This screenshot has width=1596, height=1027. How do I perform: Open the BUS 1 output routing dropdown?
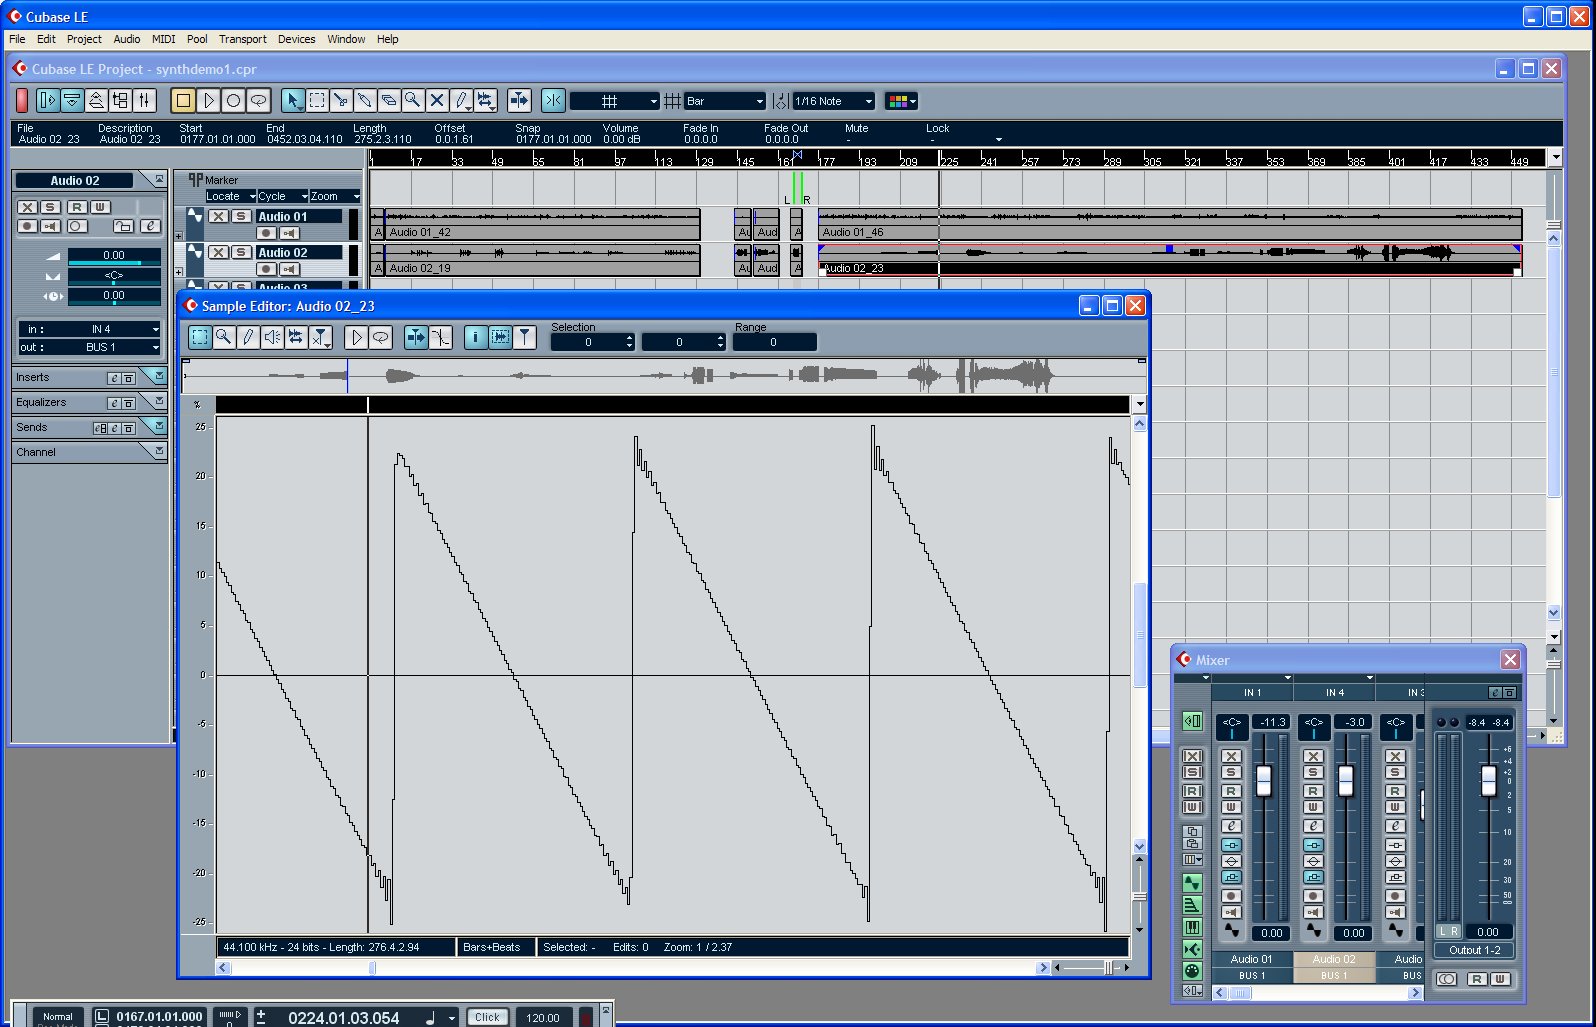89,347
